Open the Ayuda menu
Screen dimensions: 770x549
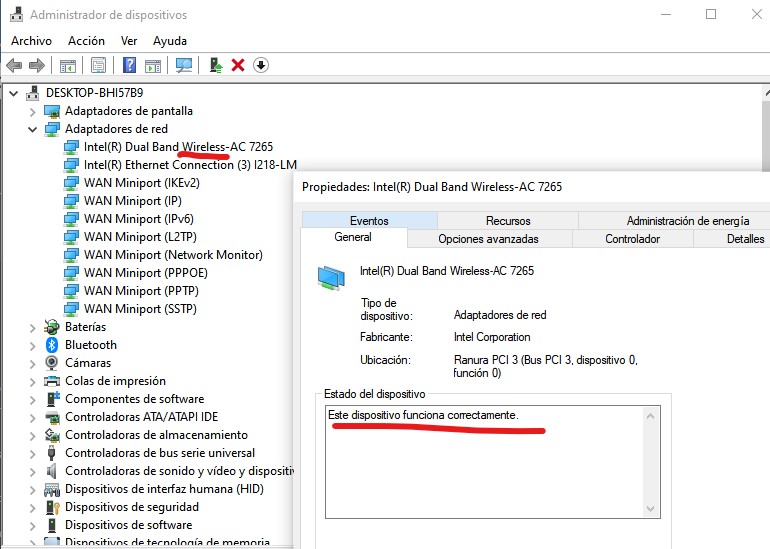[170, 41]
